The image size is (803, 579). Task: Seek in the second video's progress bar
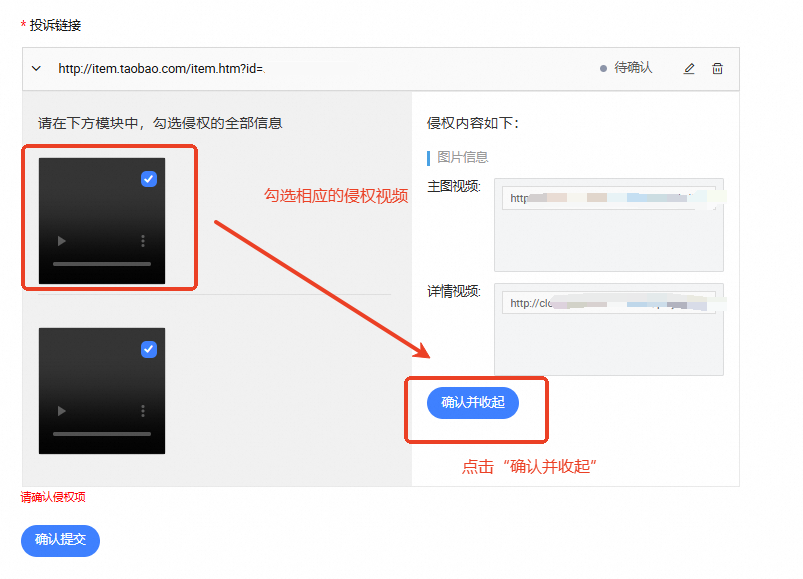[102, 434]
